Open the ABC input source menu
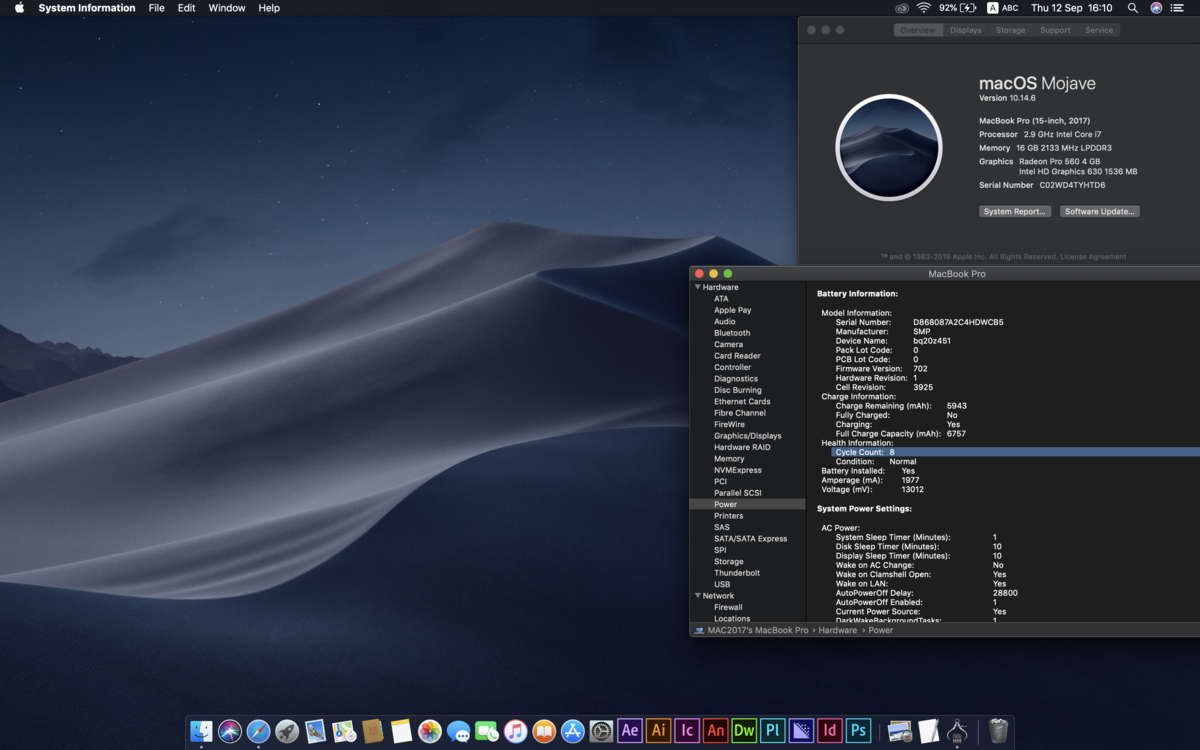This screenshot has height=750, width=1200. (1002, 8)
